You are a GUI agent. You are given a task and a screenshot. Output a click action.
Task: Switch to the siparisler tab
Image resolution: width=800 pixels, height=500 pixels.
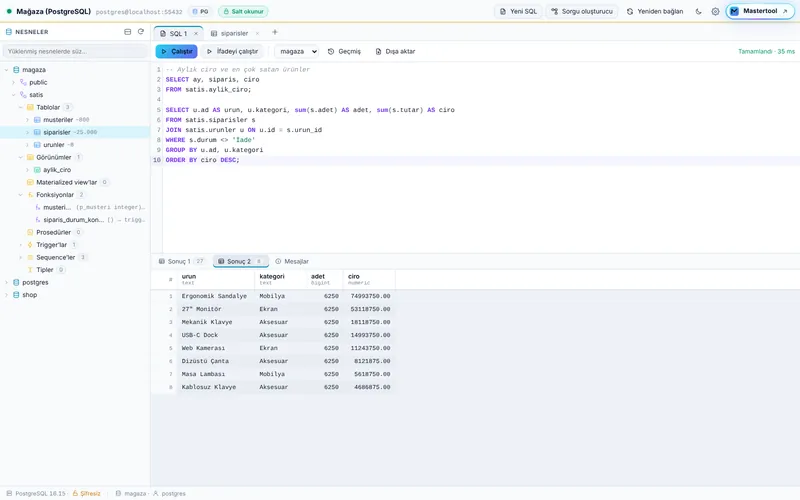click(x=234, y=34)
